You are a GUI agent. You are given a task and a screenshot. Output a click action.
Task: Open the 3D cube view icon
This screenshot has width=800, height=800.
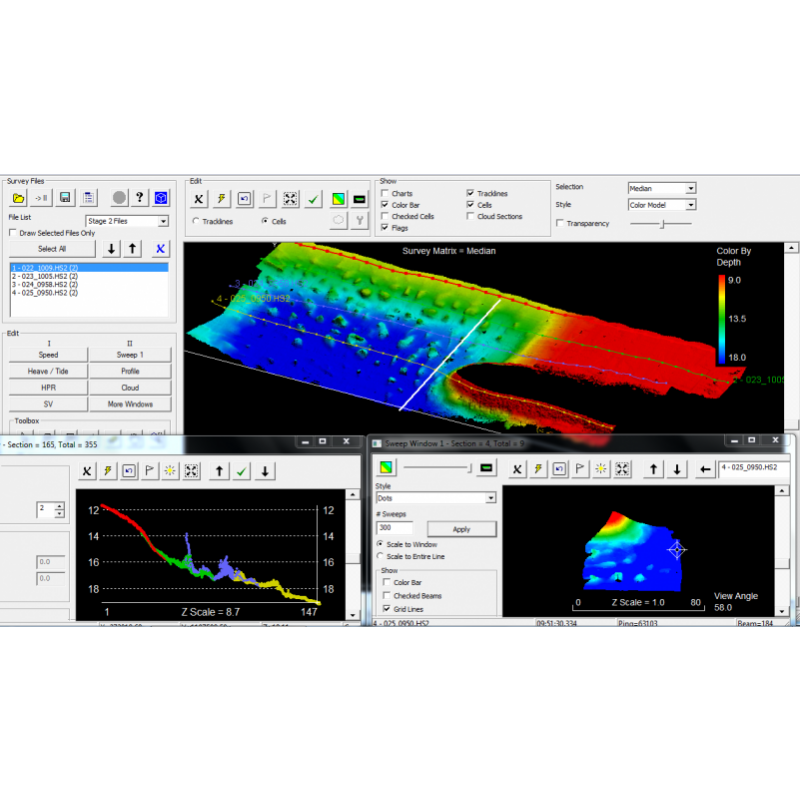point(161,197)
